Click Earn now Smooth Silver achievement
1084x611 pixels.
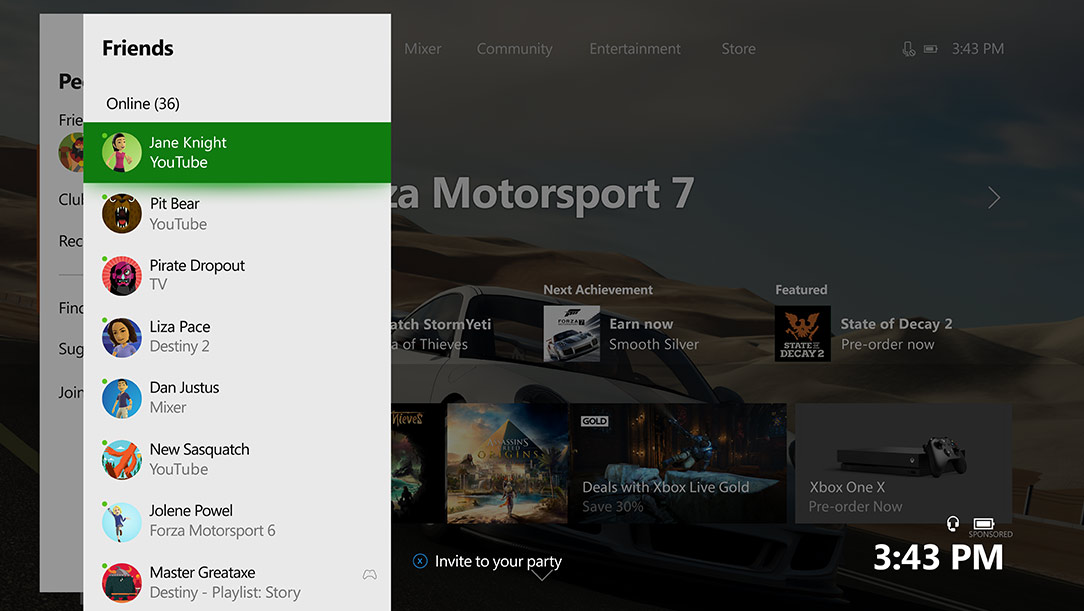653,334
